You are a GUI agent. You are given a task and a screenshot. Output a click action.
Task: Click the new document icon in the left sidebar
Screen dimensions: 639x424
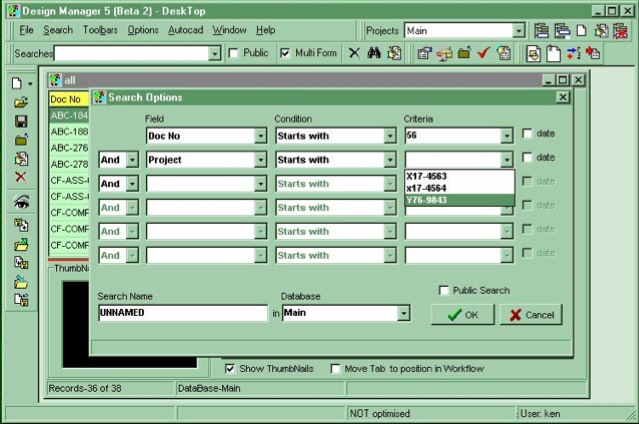tap(17, 84)
